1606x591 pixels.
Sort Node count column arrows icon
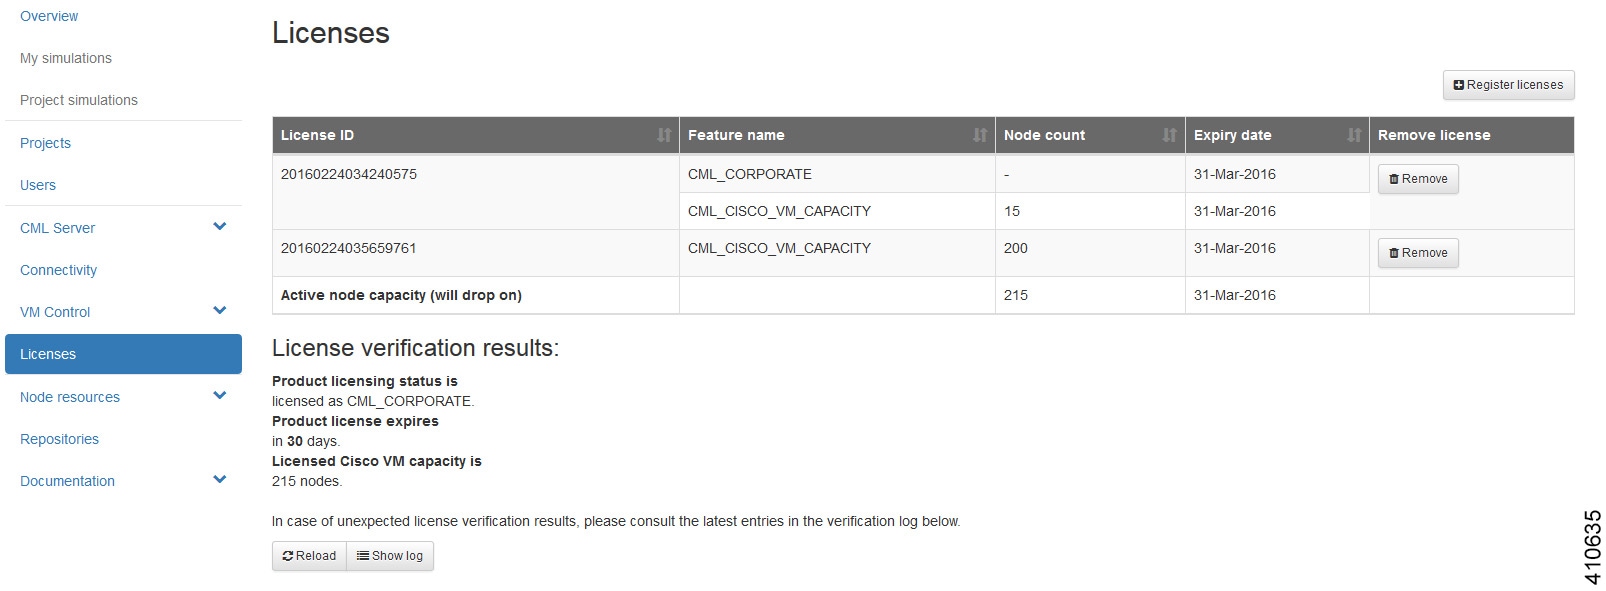(x=1169, y=135)
